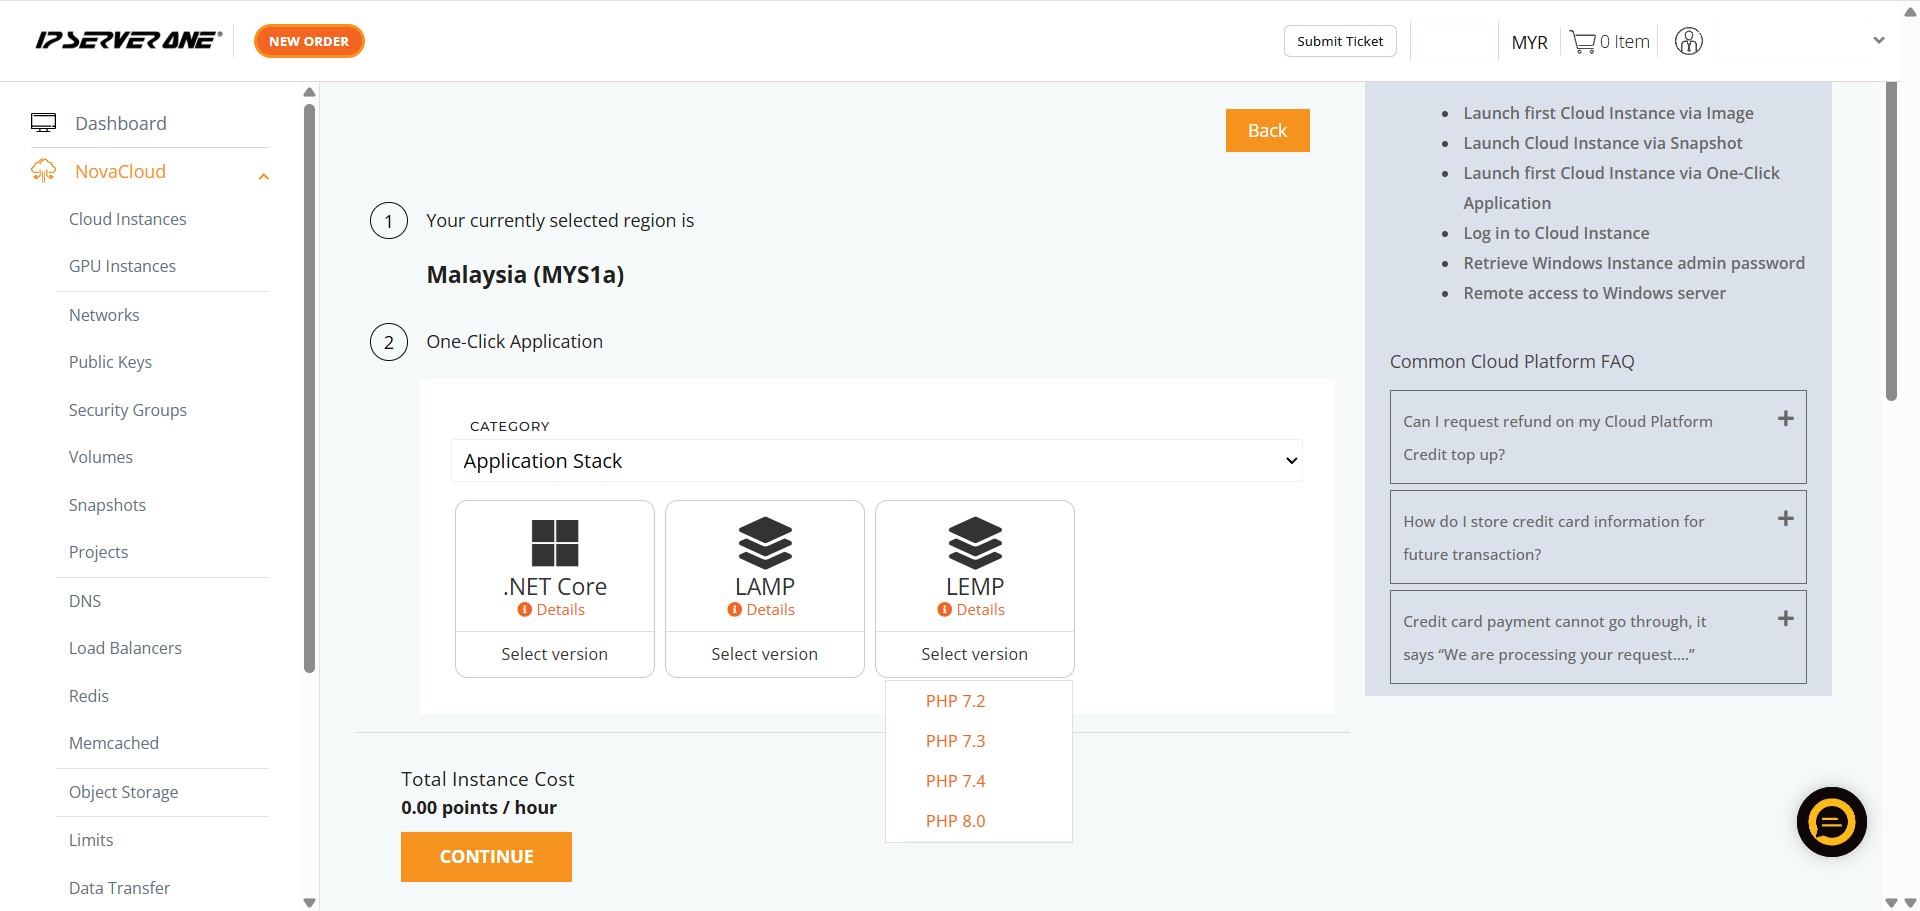Expand the Cloud Platform refund FAQ
1920x911 pixels.
[1785, 419]
